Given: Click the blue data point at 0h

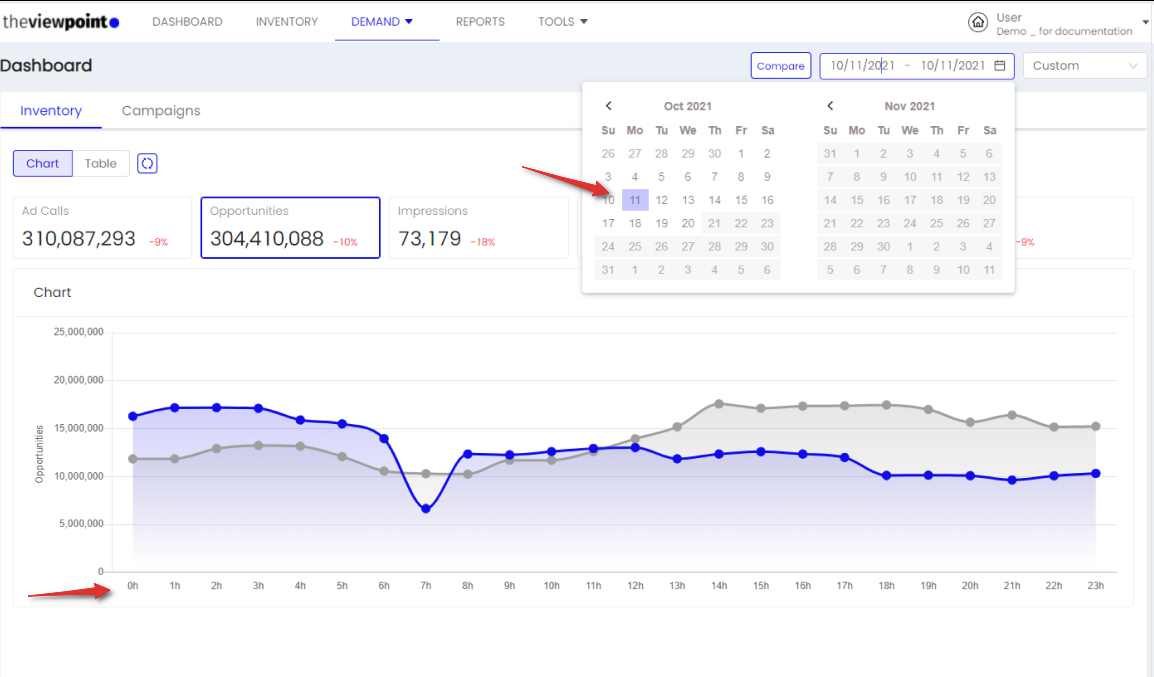Looking at the screenshot, I should [x=133, y=417].
